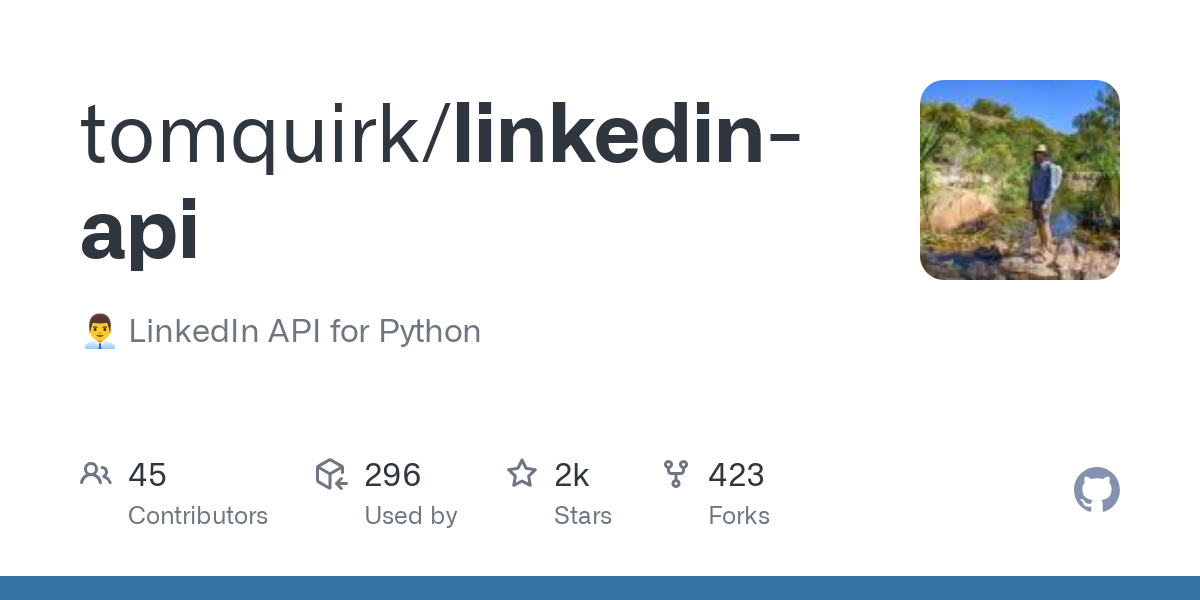
Task: Click the office worker emoji
Action: pyautogui.click(x=99, y=331)
